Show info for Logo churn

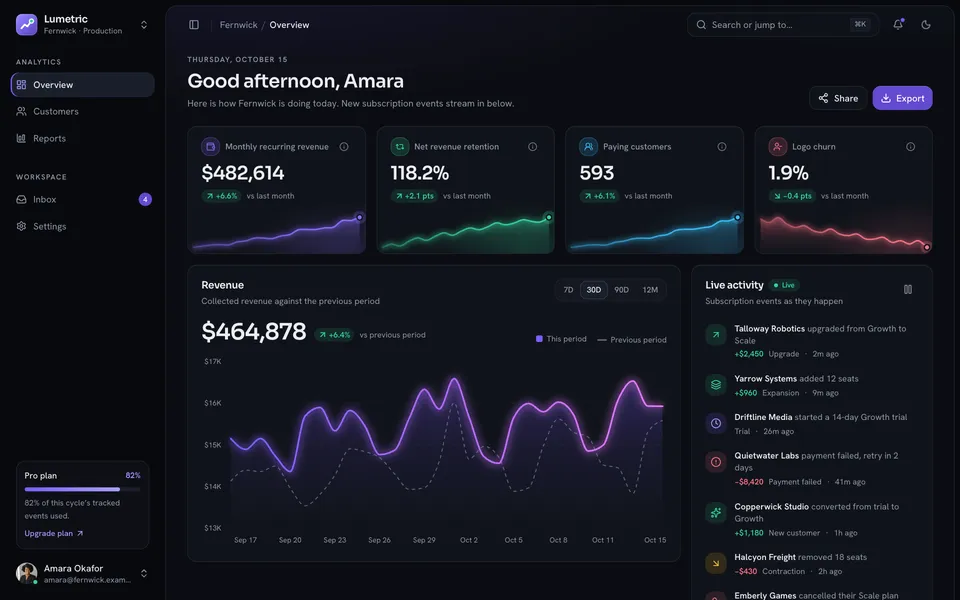coord(910,146)
